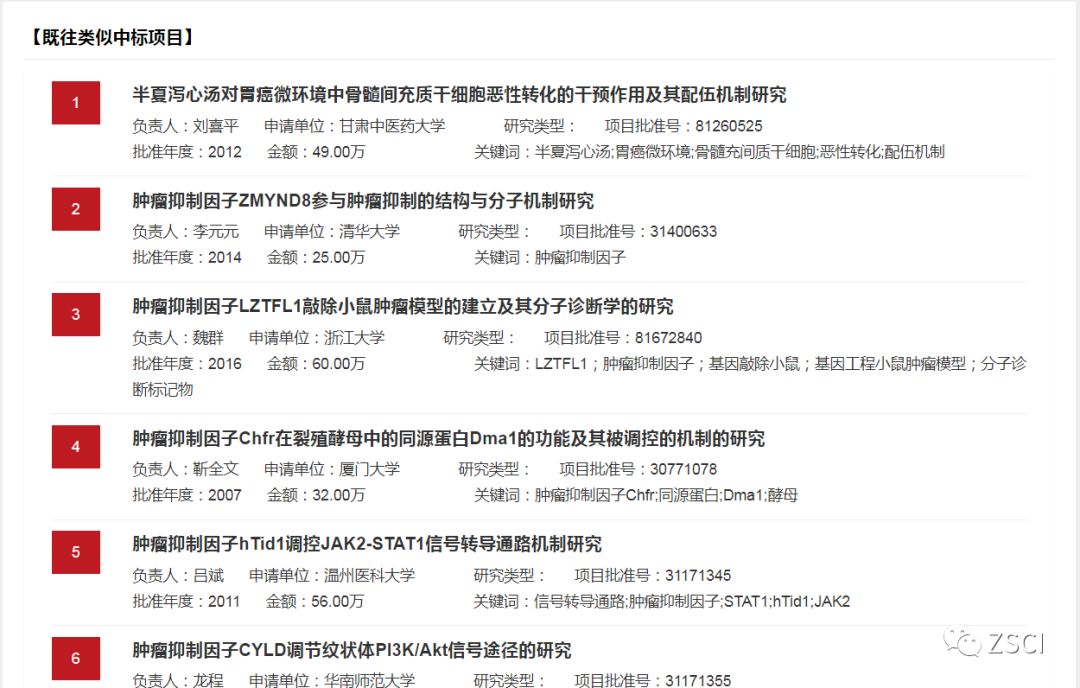Click the red number 2 badge
The height and width of the screenshot is (688, 1080).
(x=76, y=209)
